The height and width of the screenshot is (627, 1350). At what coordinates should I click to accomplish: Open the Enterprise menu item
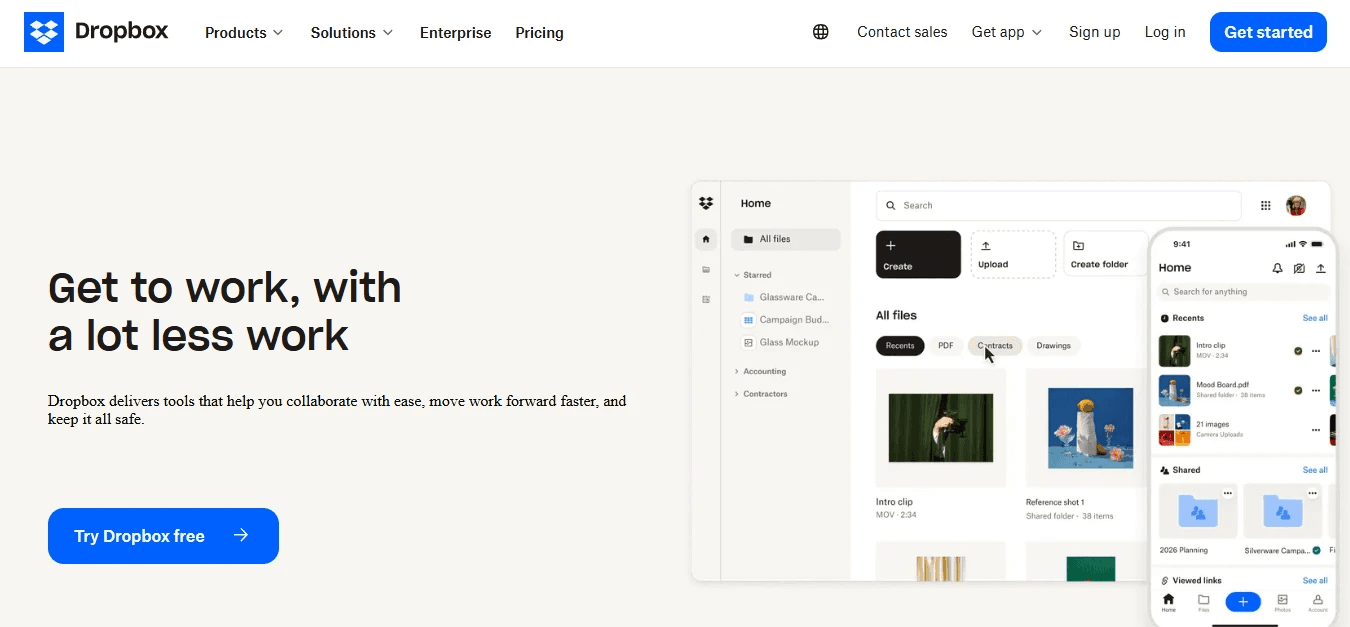pos(455,32)
